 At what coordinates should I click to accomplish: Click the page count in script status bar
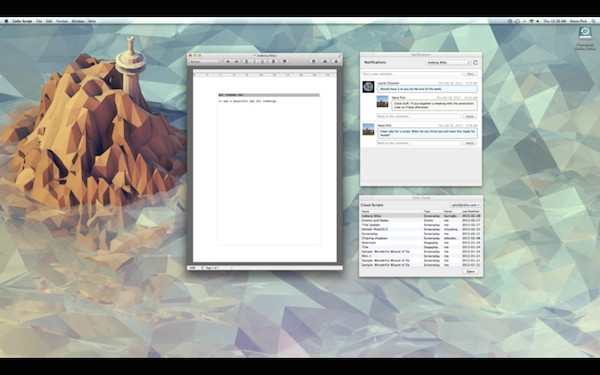[x=212, y=268]
